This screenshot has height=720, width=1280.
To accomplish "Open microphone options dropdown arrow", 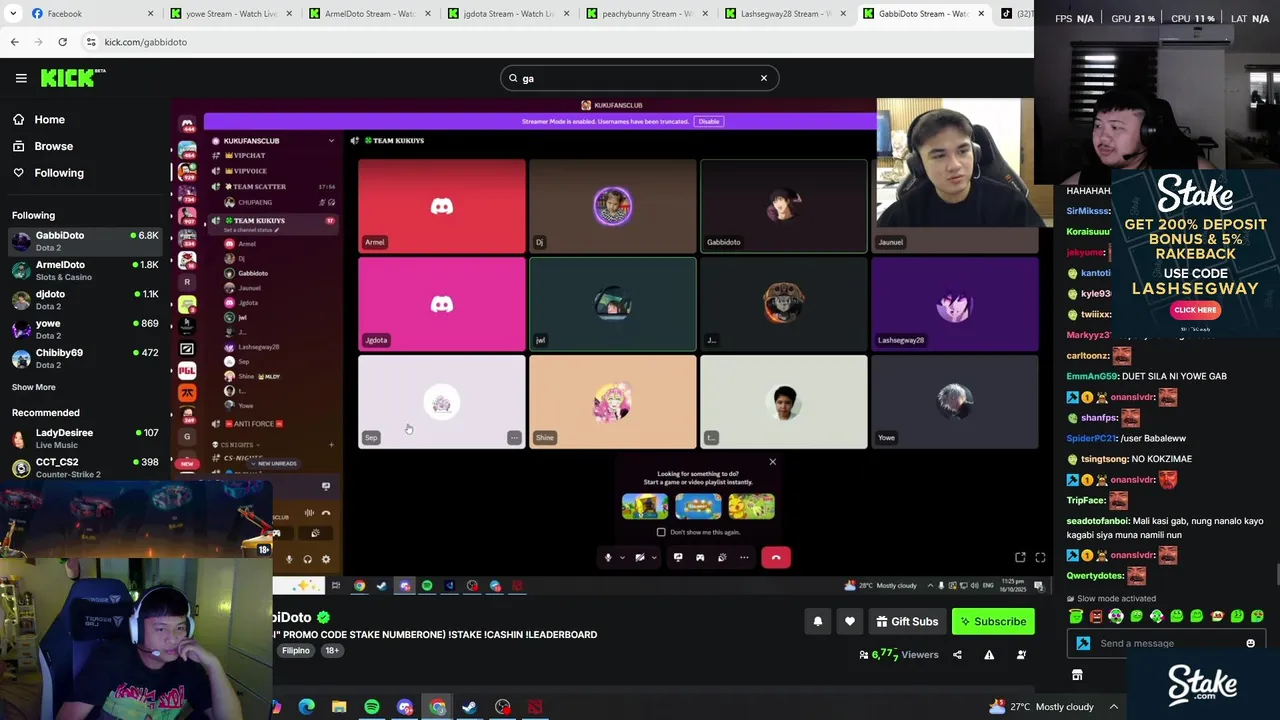I will coord(622,557).
